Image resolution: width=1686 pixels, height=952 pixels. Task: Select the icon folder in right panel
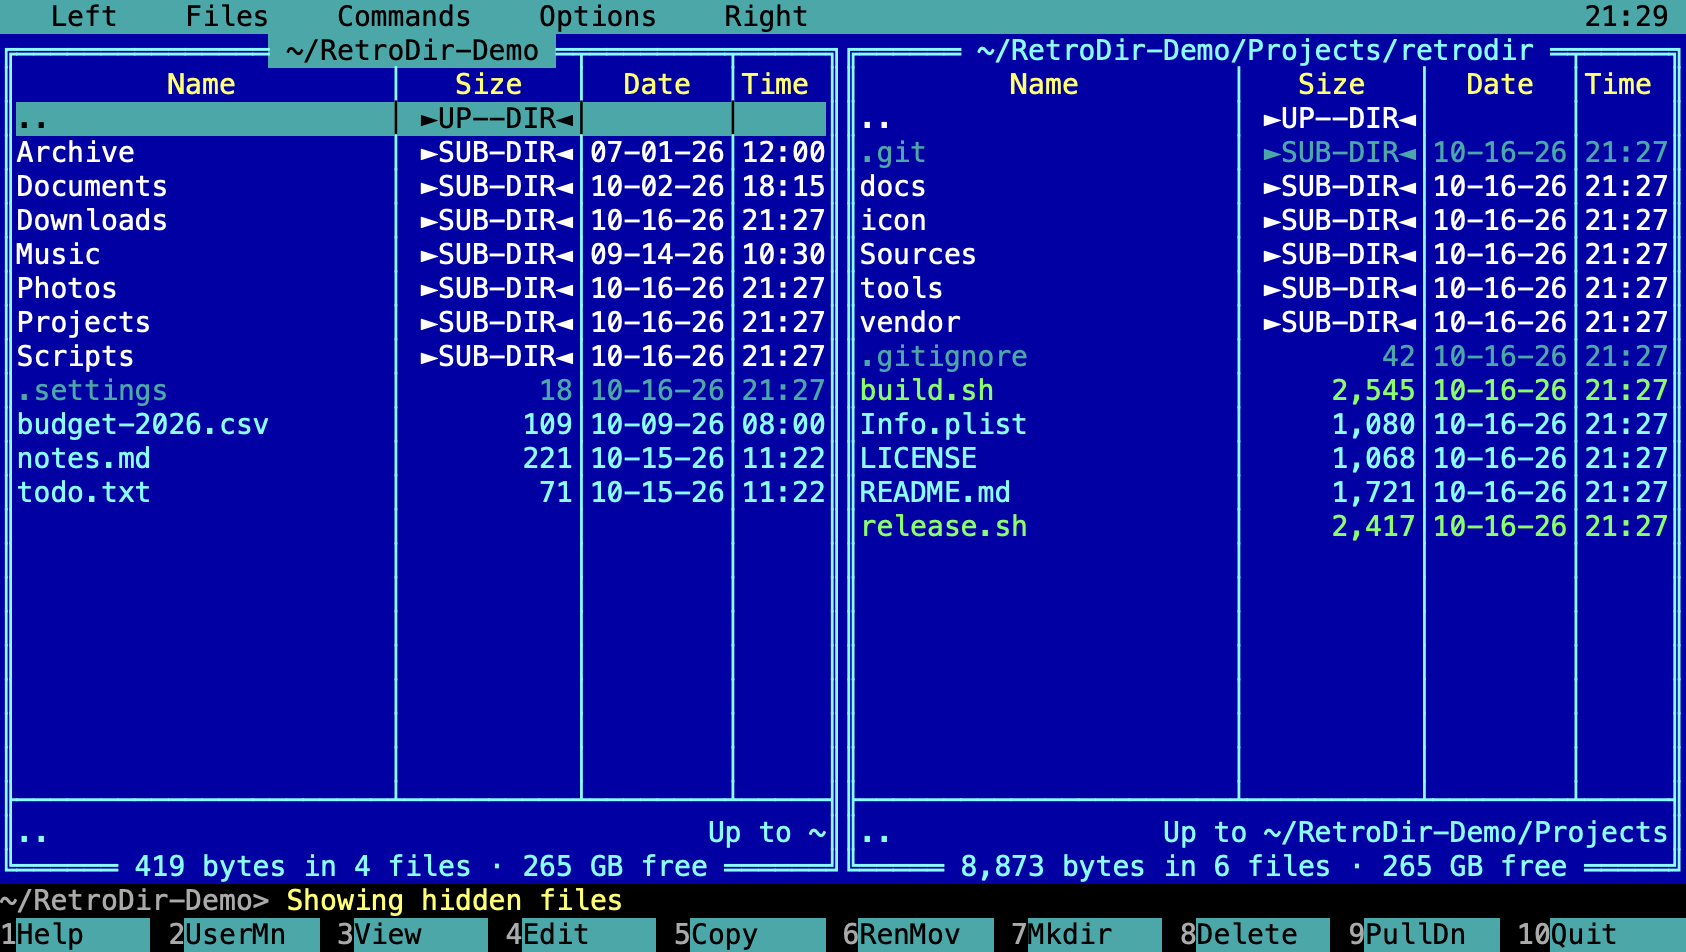pyautogui.click(x=1264, y=221)
